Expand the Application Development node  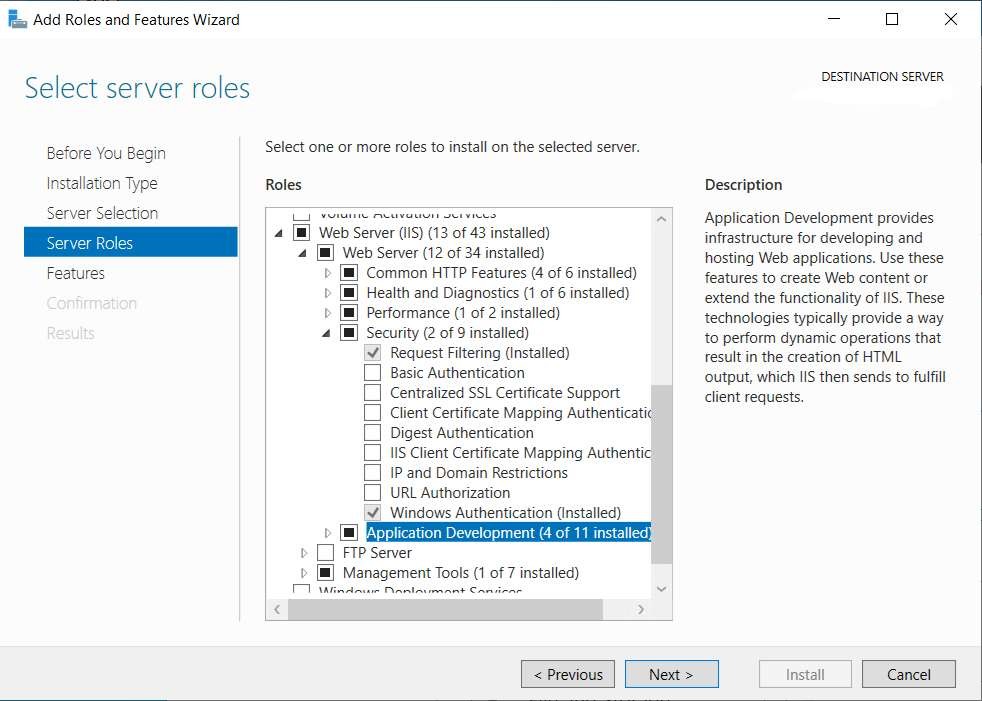[x=327, y=533]
